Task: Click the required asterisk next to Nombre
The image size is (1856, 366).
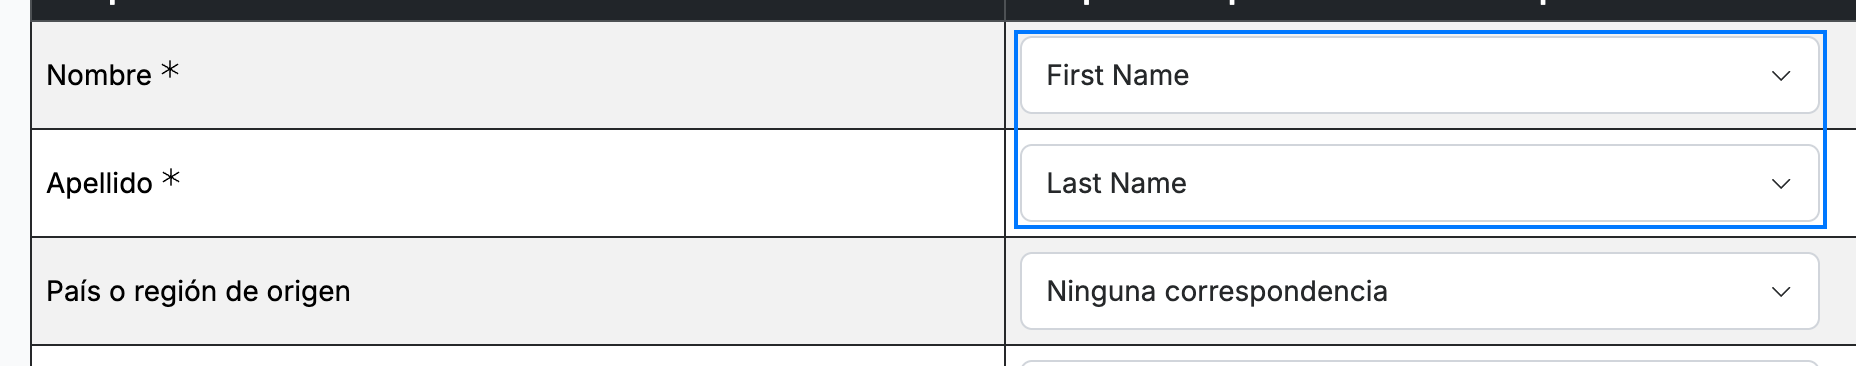Action: 171,70
